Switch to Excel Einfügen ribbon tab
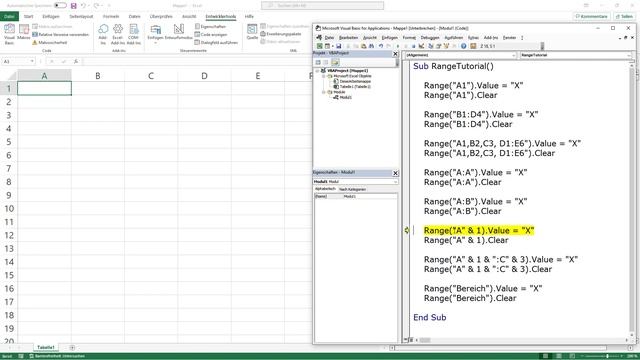The image size is (640, 360). tap(51, 16)
